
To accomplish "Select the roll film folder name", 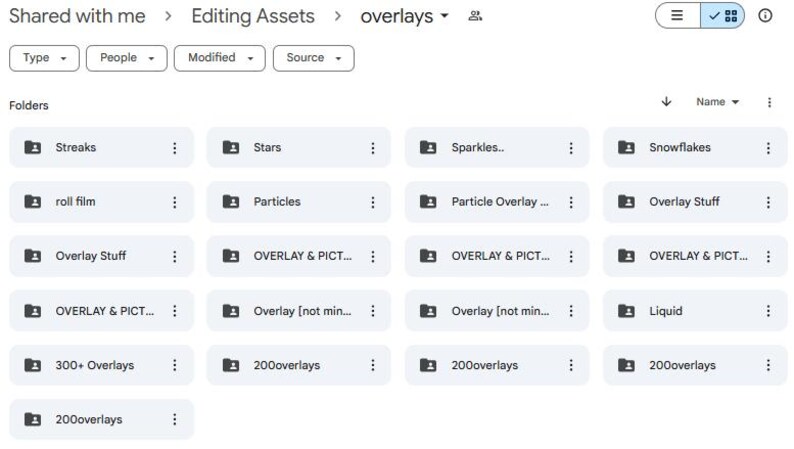I will point(75,201).
